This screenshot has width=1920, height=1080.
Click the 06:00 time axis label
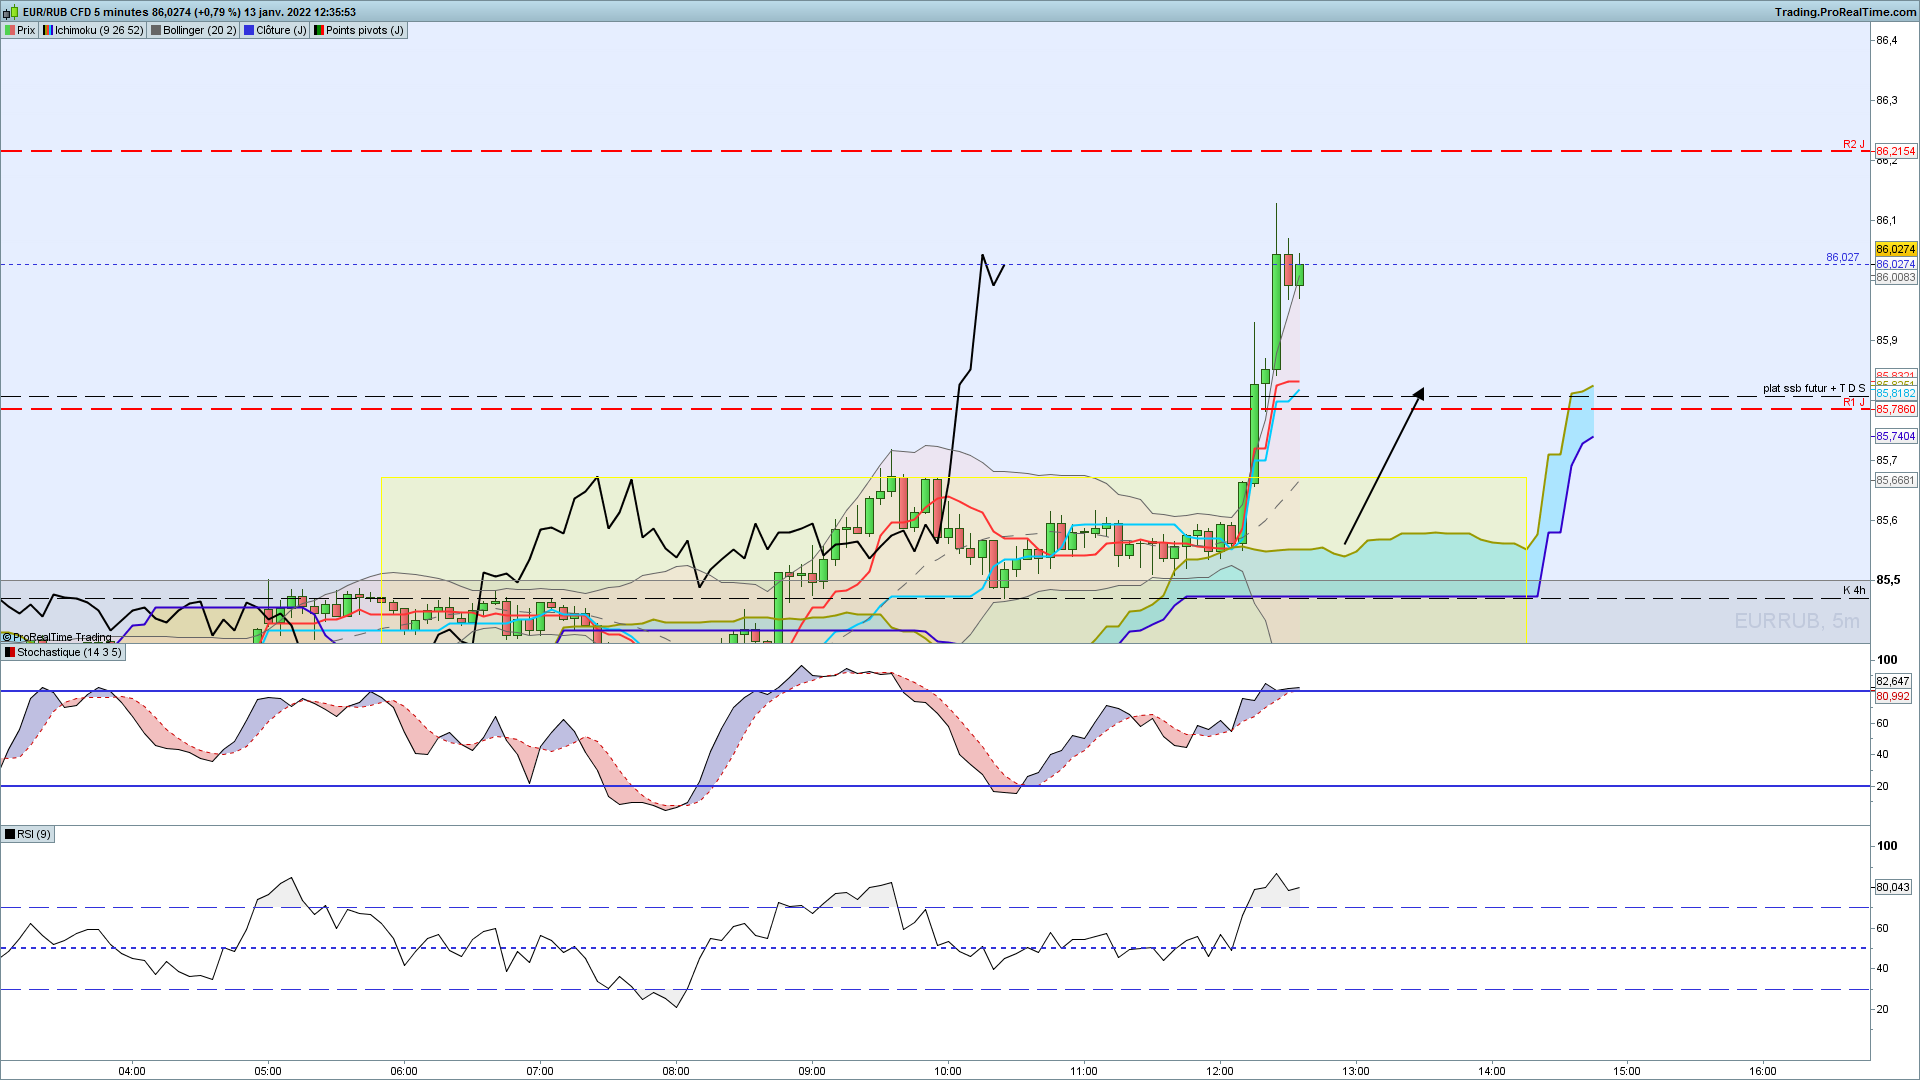tap(404, 1071)
